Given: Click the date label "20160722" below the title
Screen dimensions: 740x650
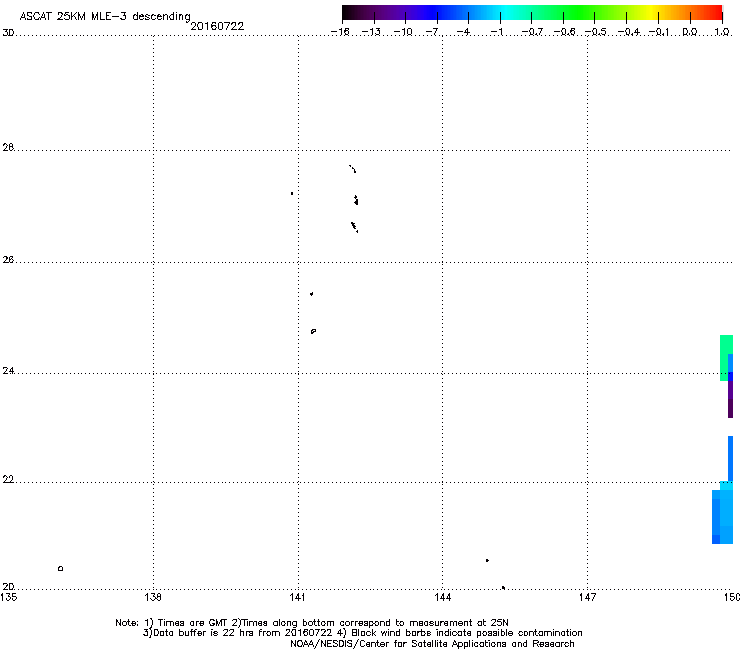Looking at the screenshot, I should click(x=217, y=26).
